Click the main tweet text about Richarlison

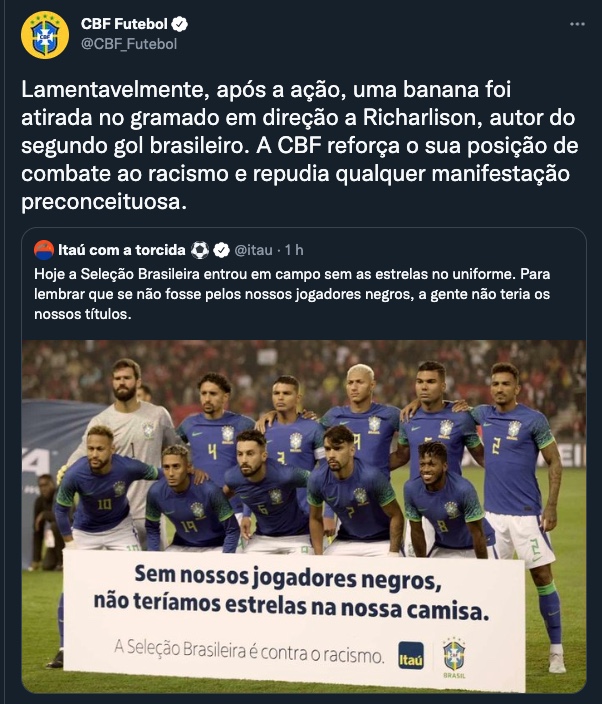299,145
